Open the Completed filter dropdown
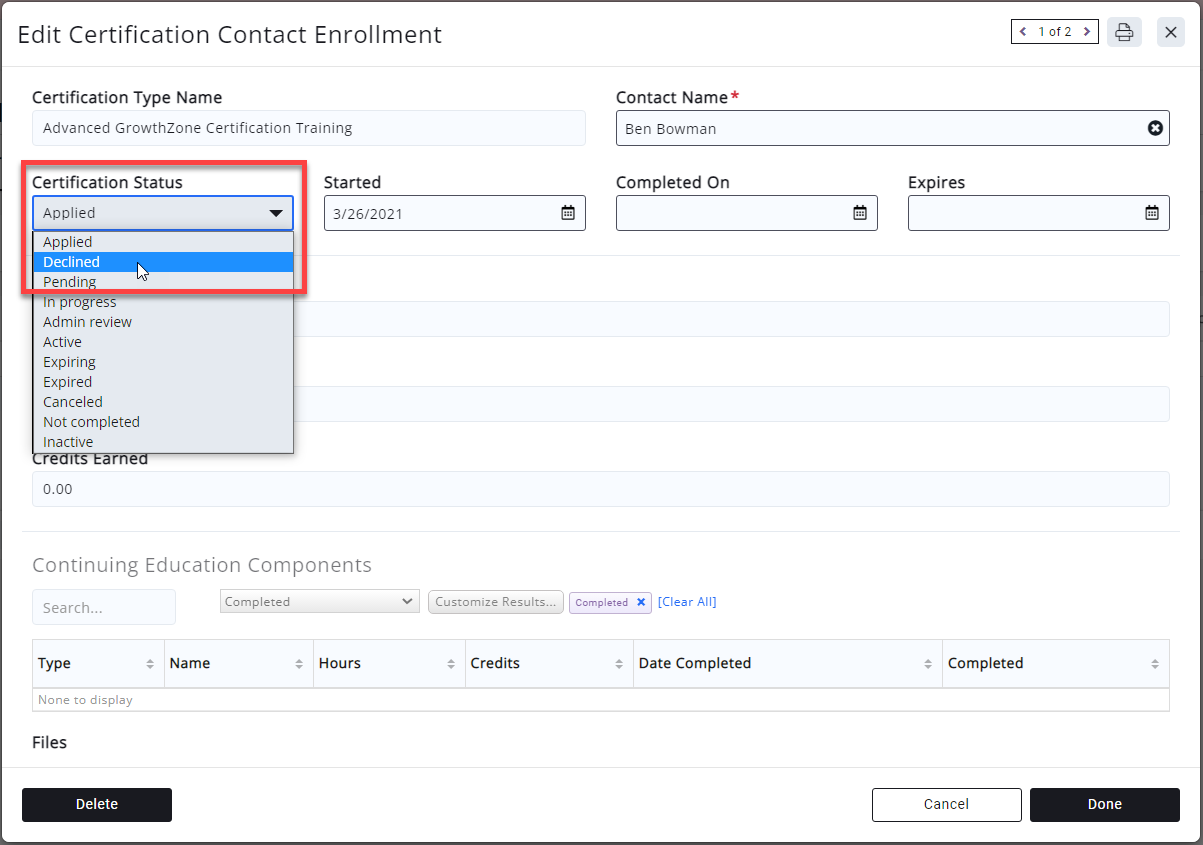This screenshot has height=845, width=1203. tap(319, 602)
